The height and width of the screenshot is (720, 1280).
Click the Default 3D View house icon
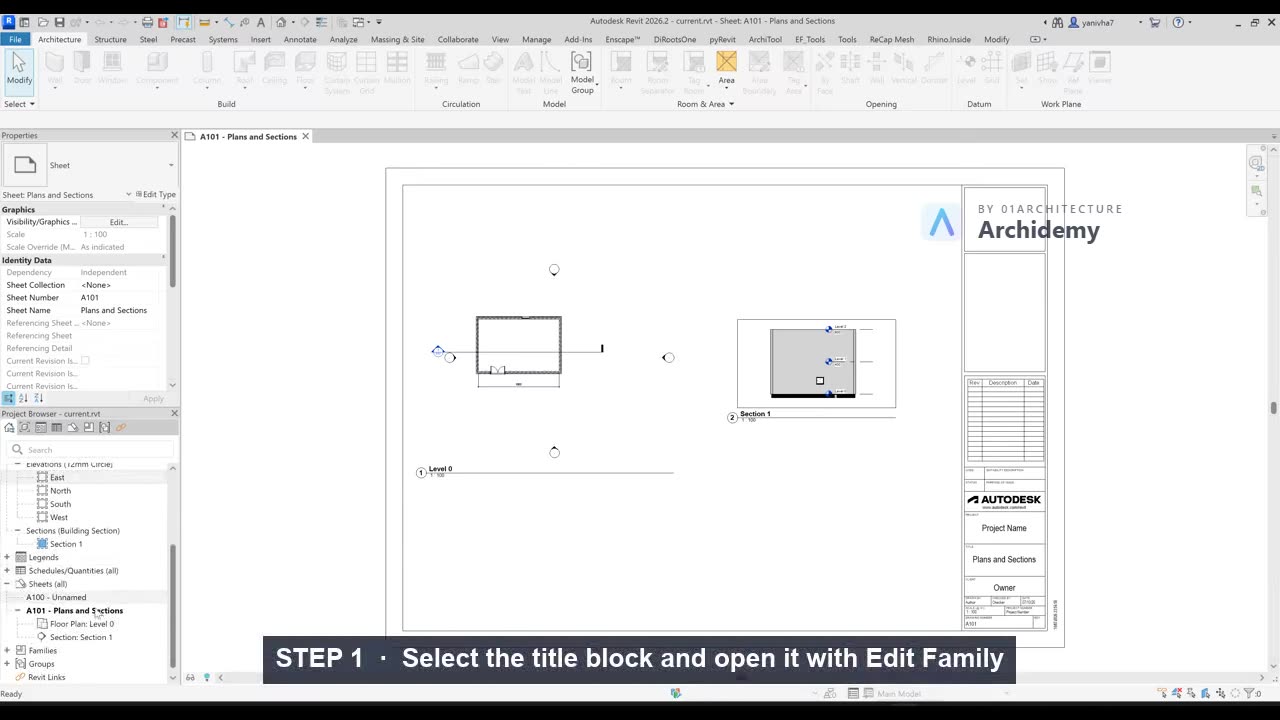[x=281, y=22]
